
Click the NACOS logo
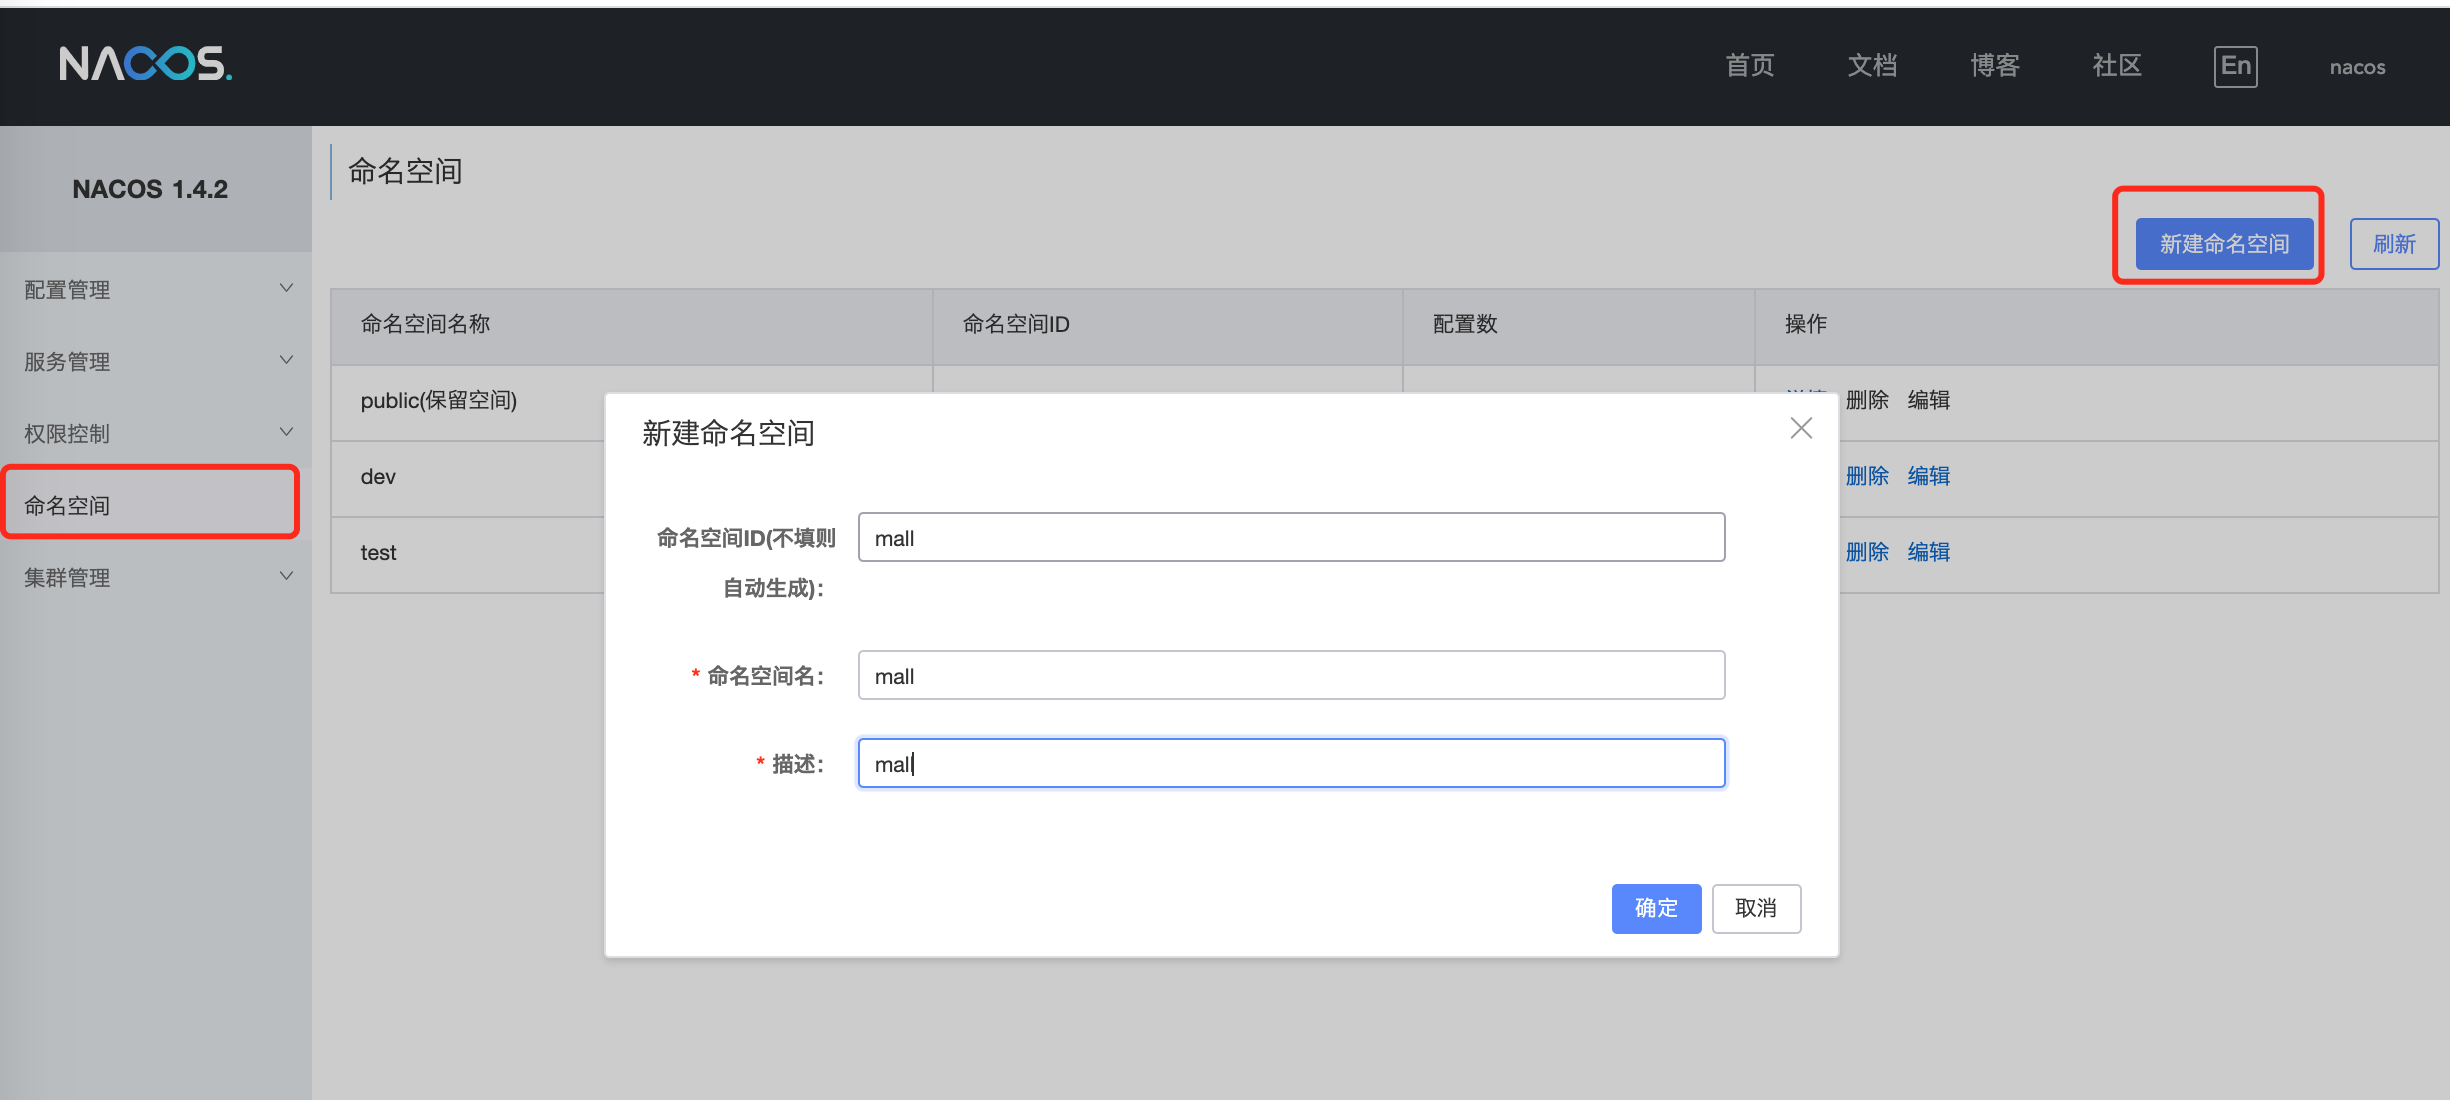click(146, 64)
